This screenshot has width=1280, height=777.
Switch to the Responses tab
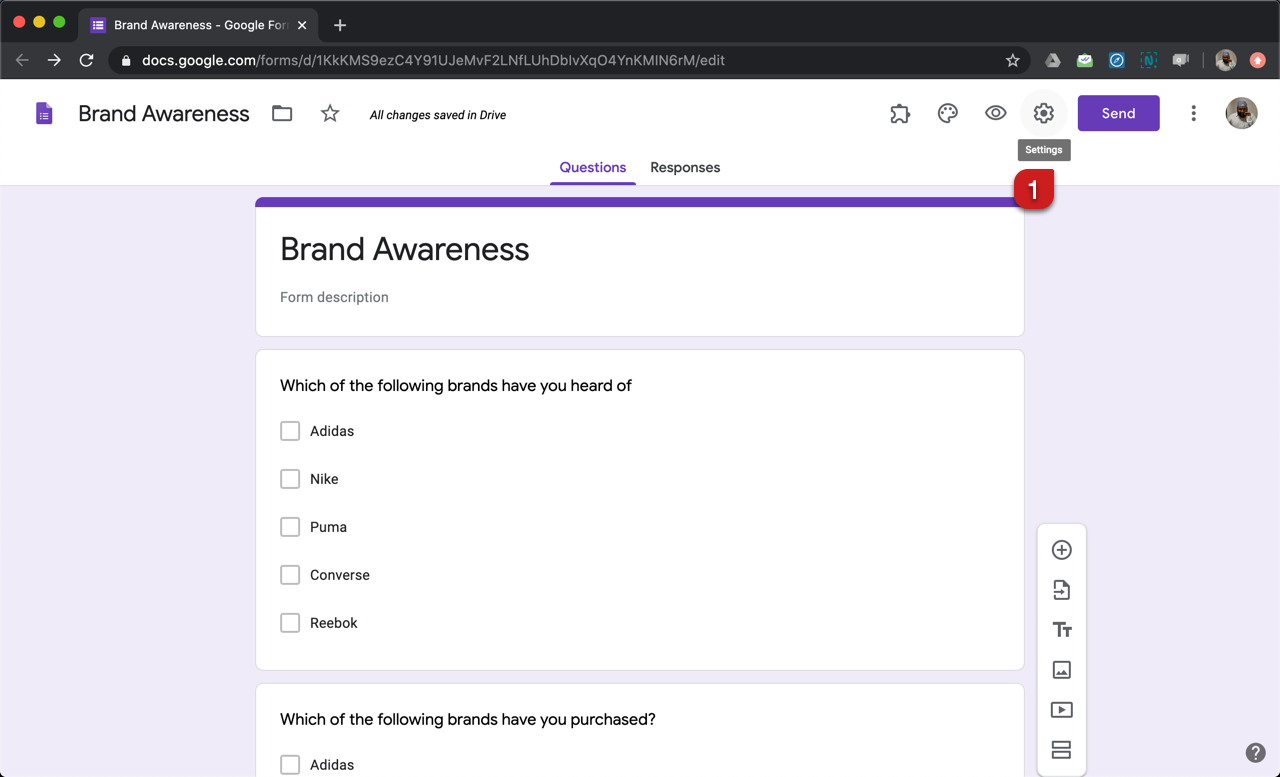click(685, 167)
